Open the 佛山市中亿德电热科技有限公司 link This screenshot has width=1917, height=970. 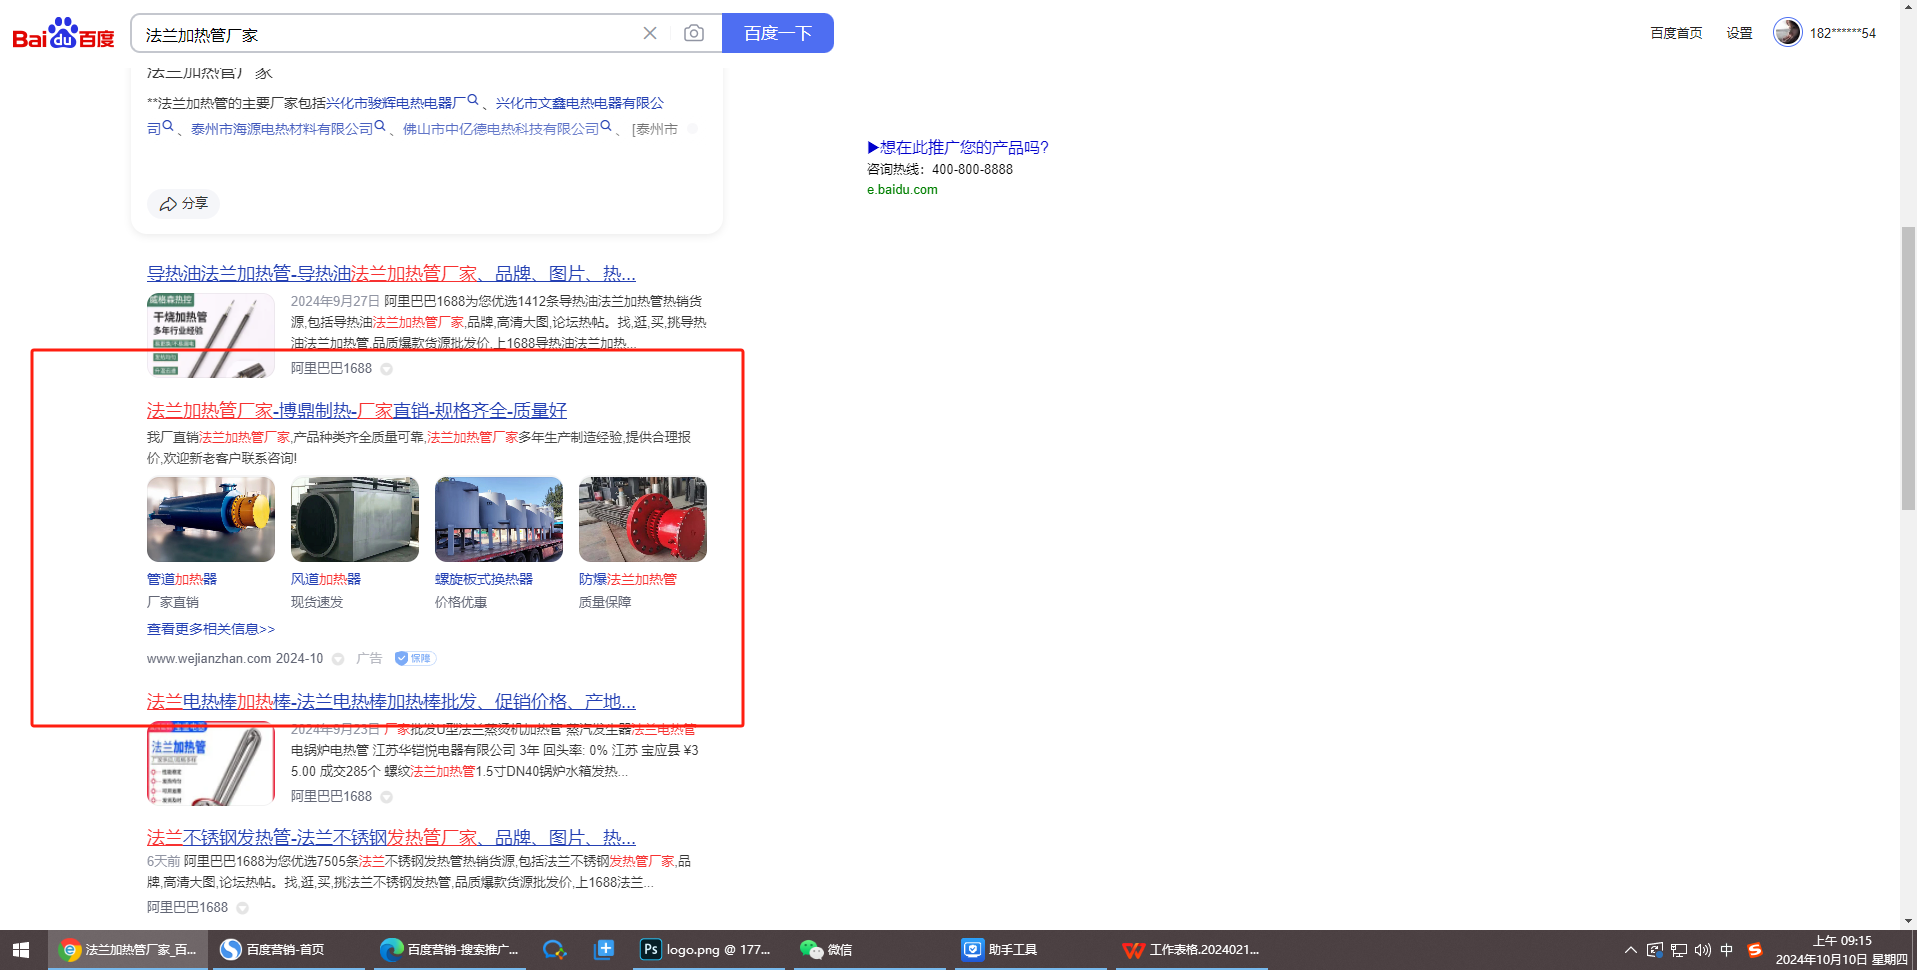(501, 129)
